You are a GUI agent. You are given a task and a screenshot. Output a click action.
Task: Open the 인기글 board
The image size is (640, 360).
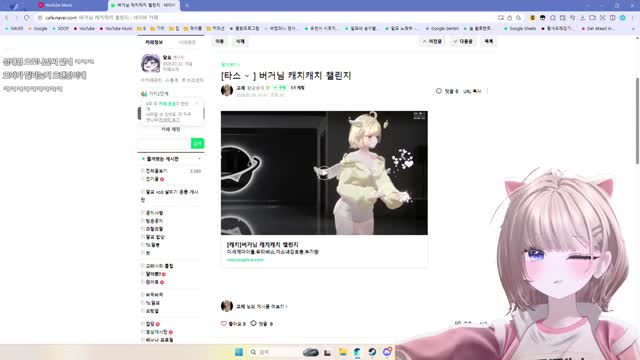point(152,179)
